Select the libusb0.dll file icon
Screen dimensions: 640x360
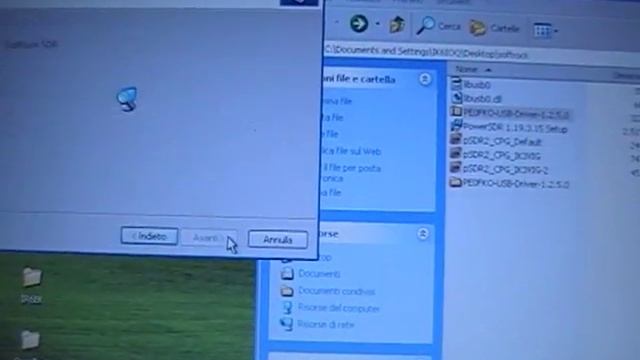click(x=456, y=98)
